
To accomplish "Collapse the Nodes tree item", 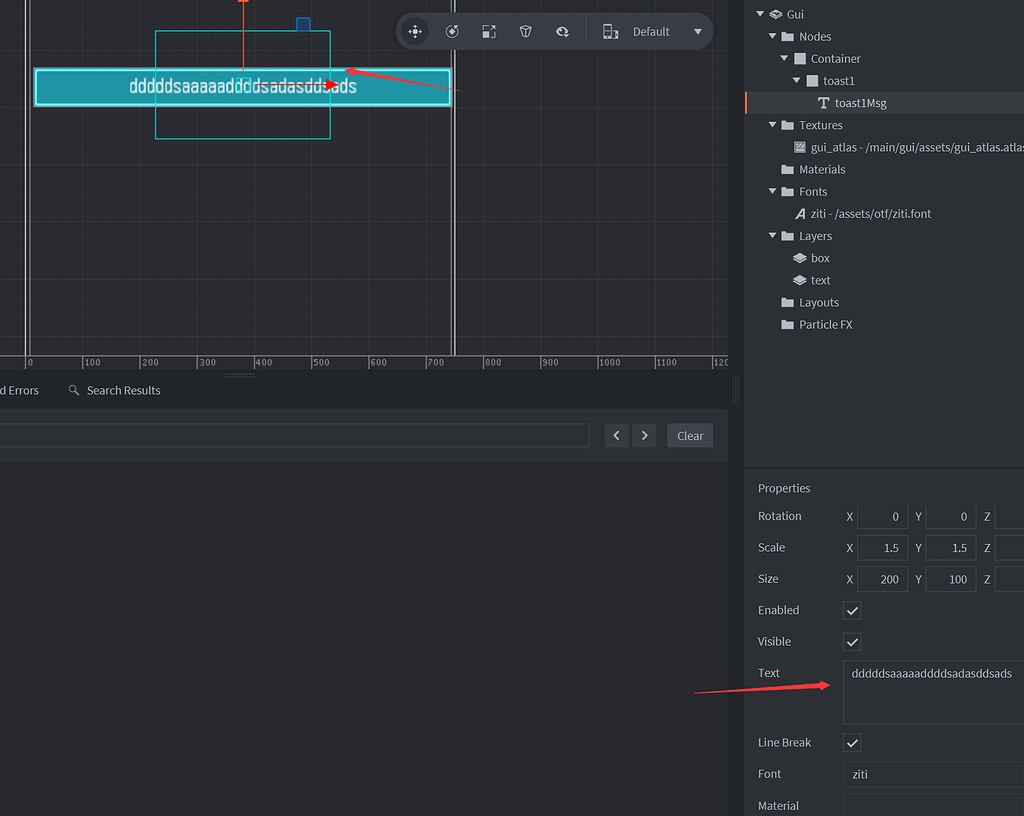I will click(772, 36).
